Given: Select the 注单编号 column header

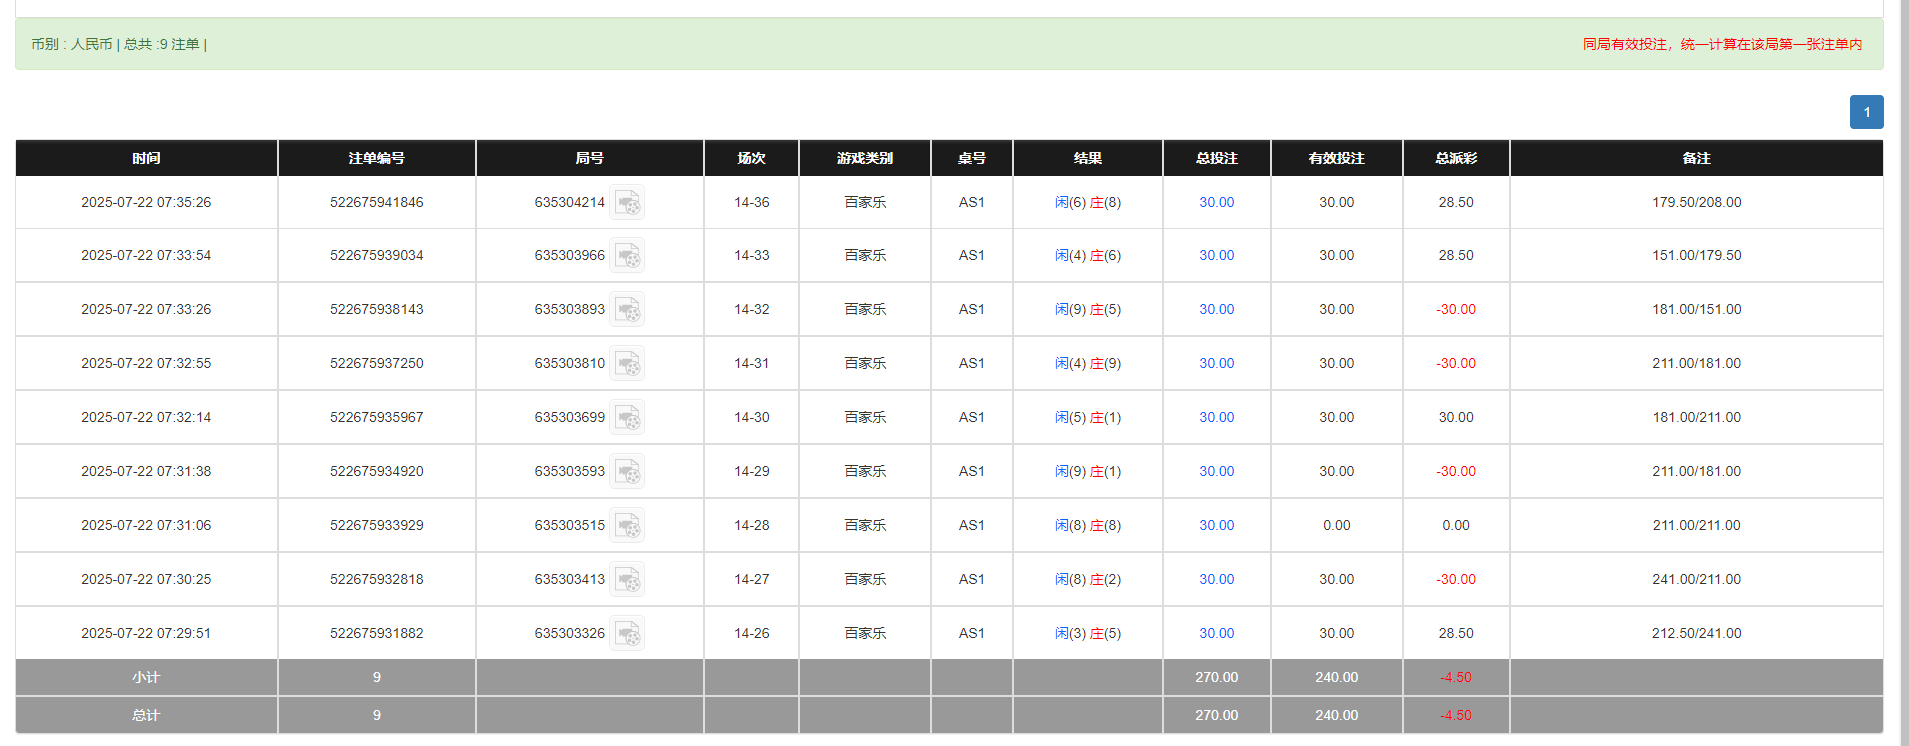Looking at the screenshot, I should click(376, 158).
